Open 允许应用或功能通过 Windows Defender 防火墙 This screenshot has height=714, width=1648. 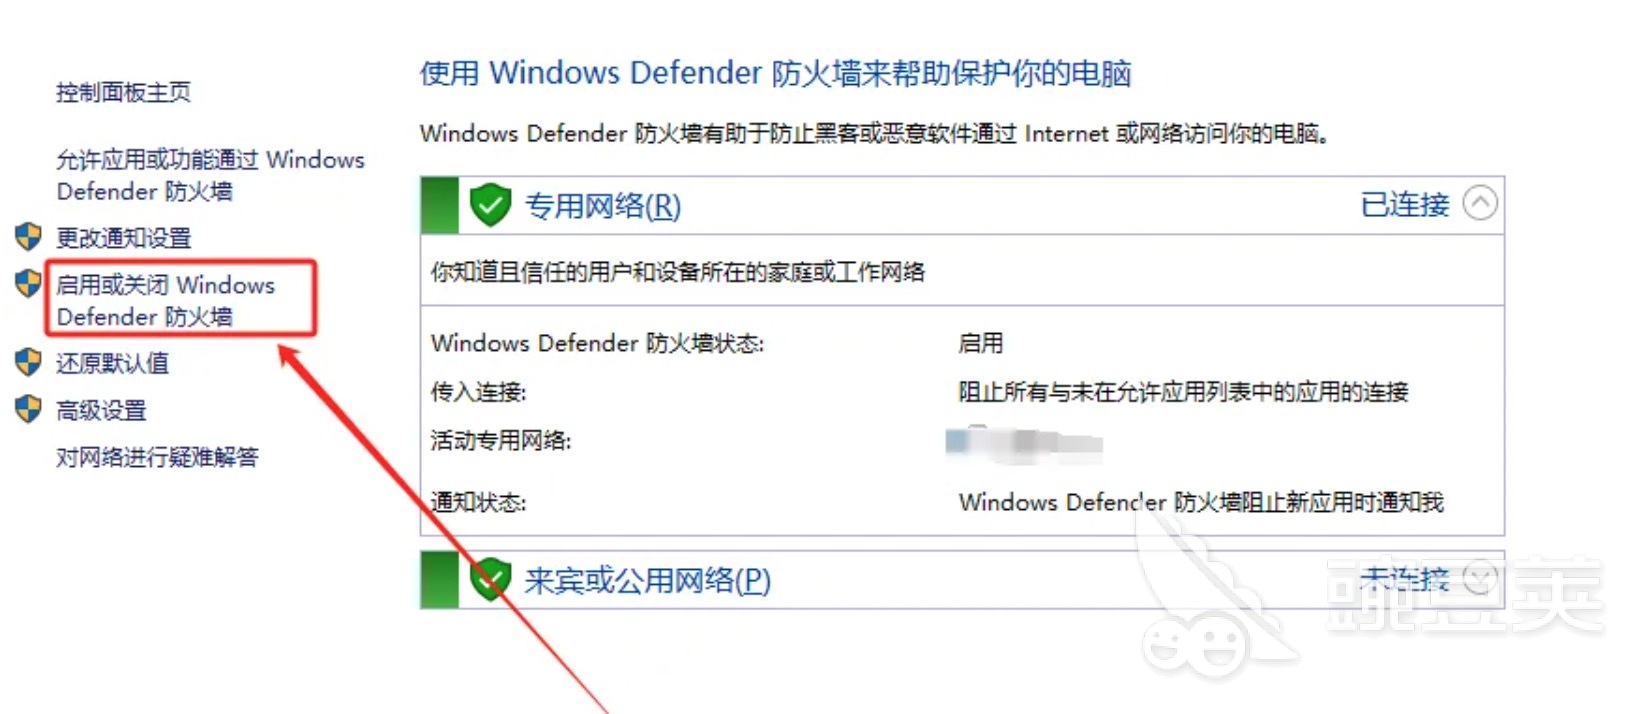coord(210,175)
